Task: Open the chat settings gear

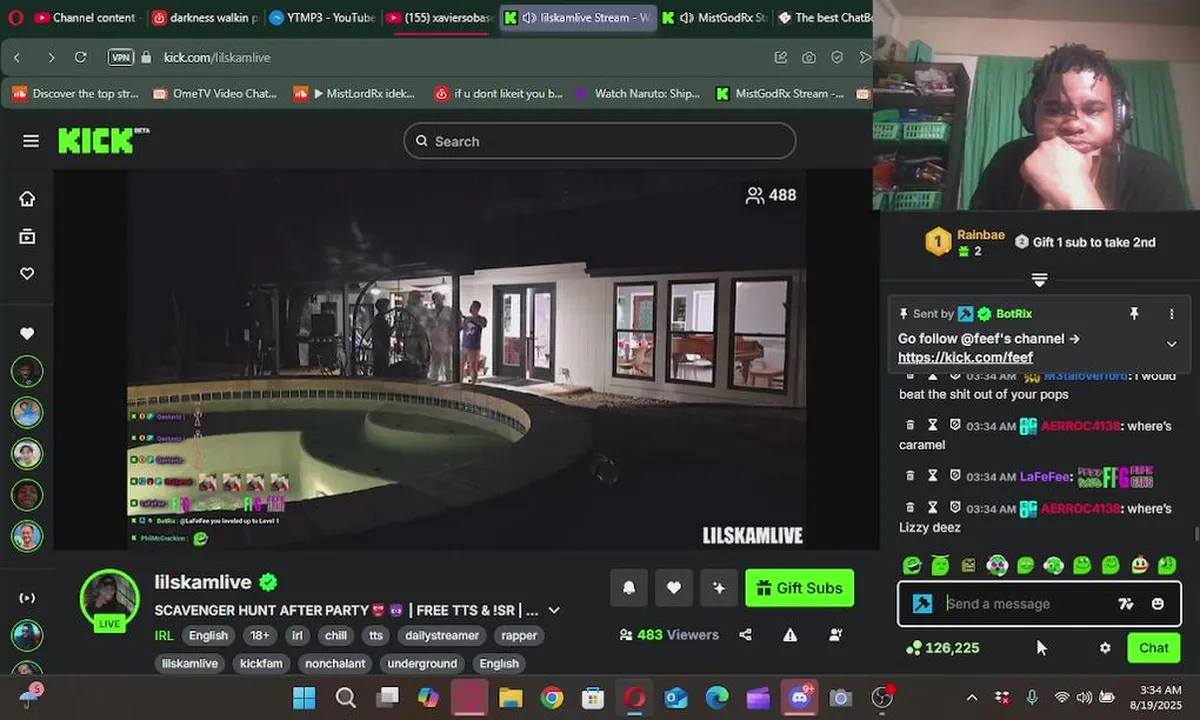Action: pyautogui.click(x=1105, y=648)
